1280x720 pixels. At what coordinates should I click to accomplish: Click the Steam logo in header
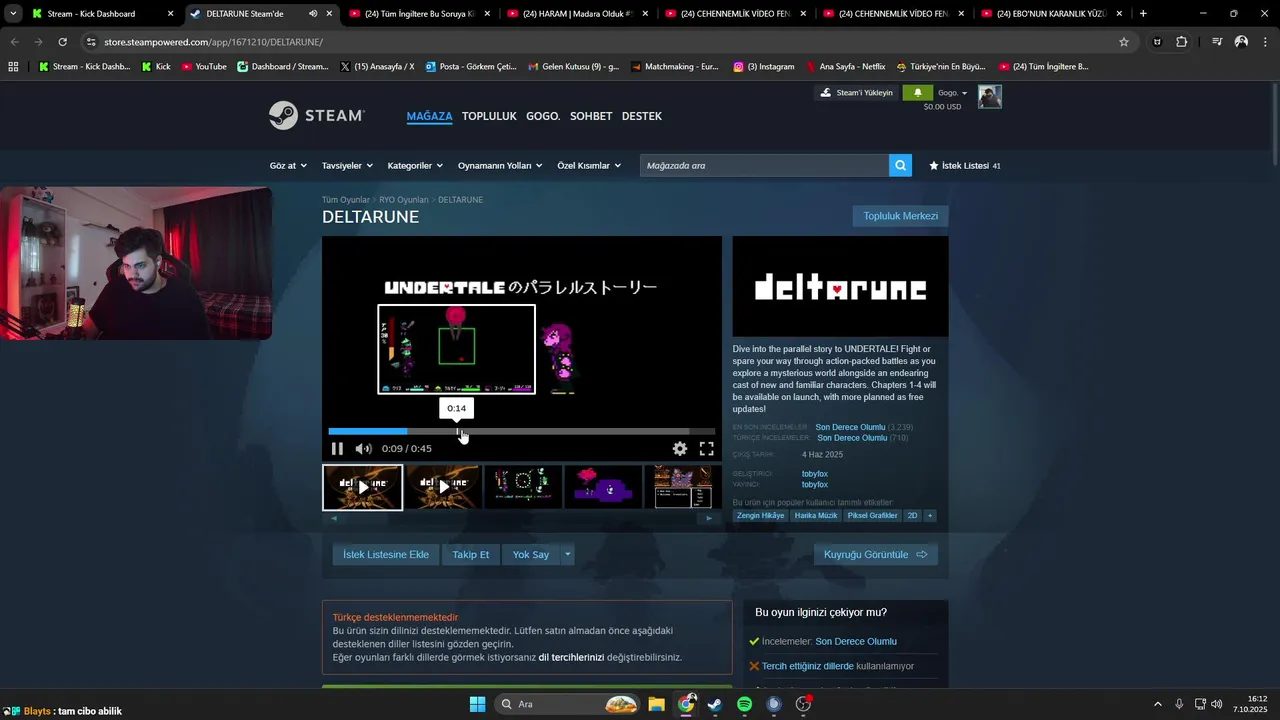[316, 115]
